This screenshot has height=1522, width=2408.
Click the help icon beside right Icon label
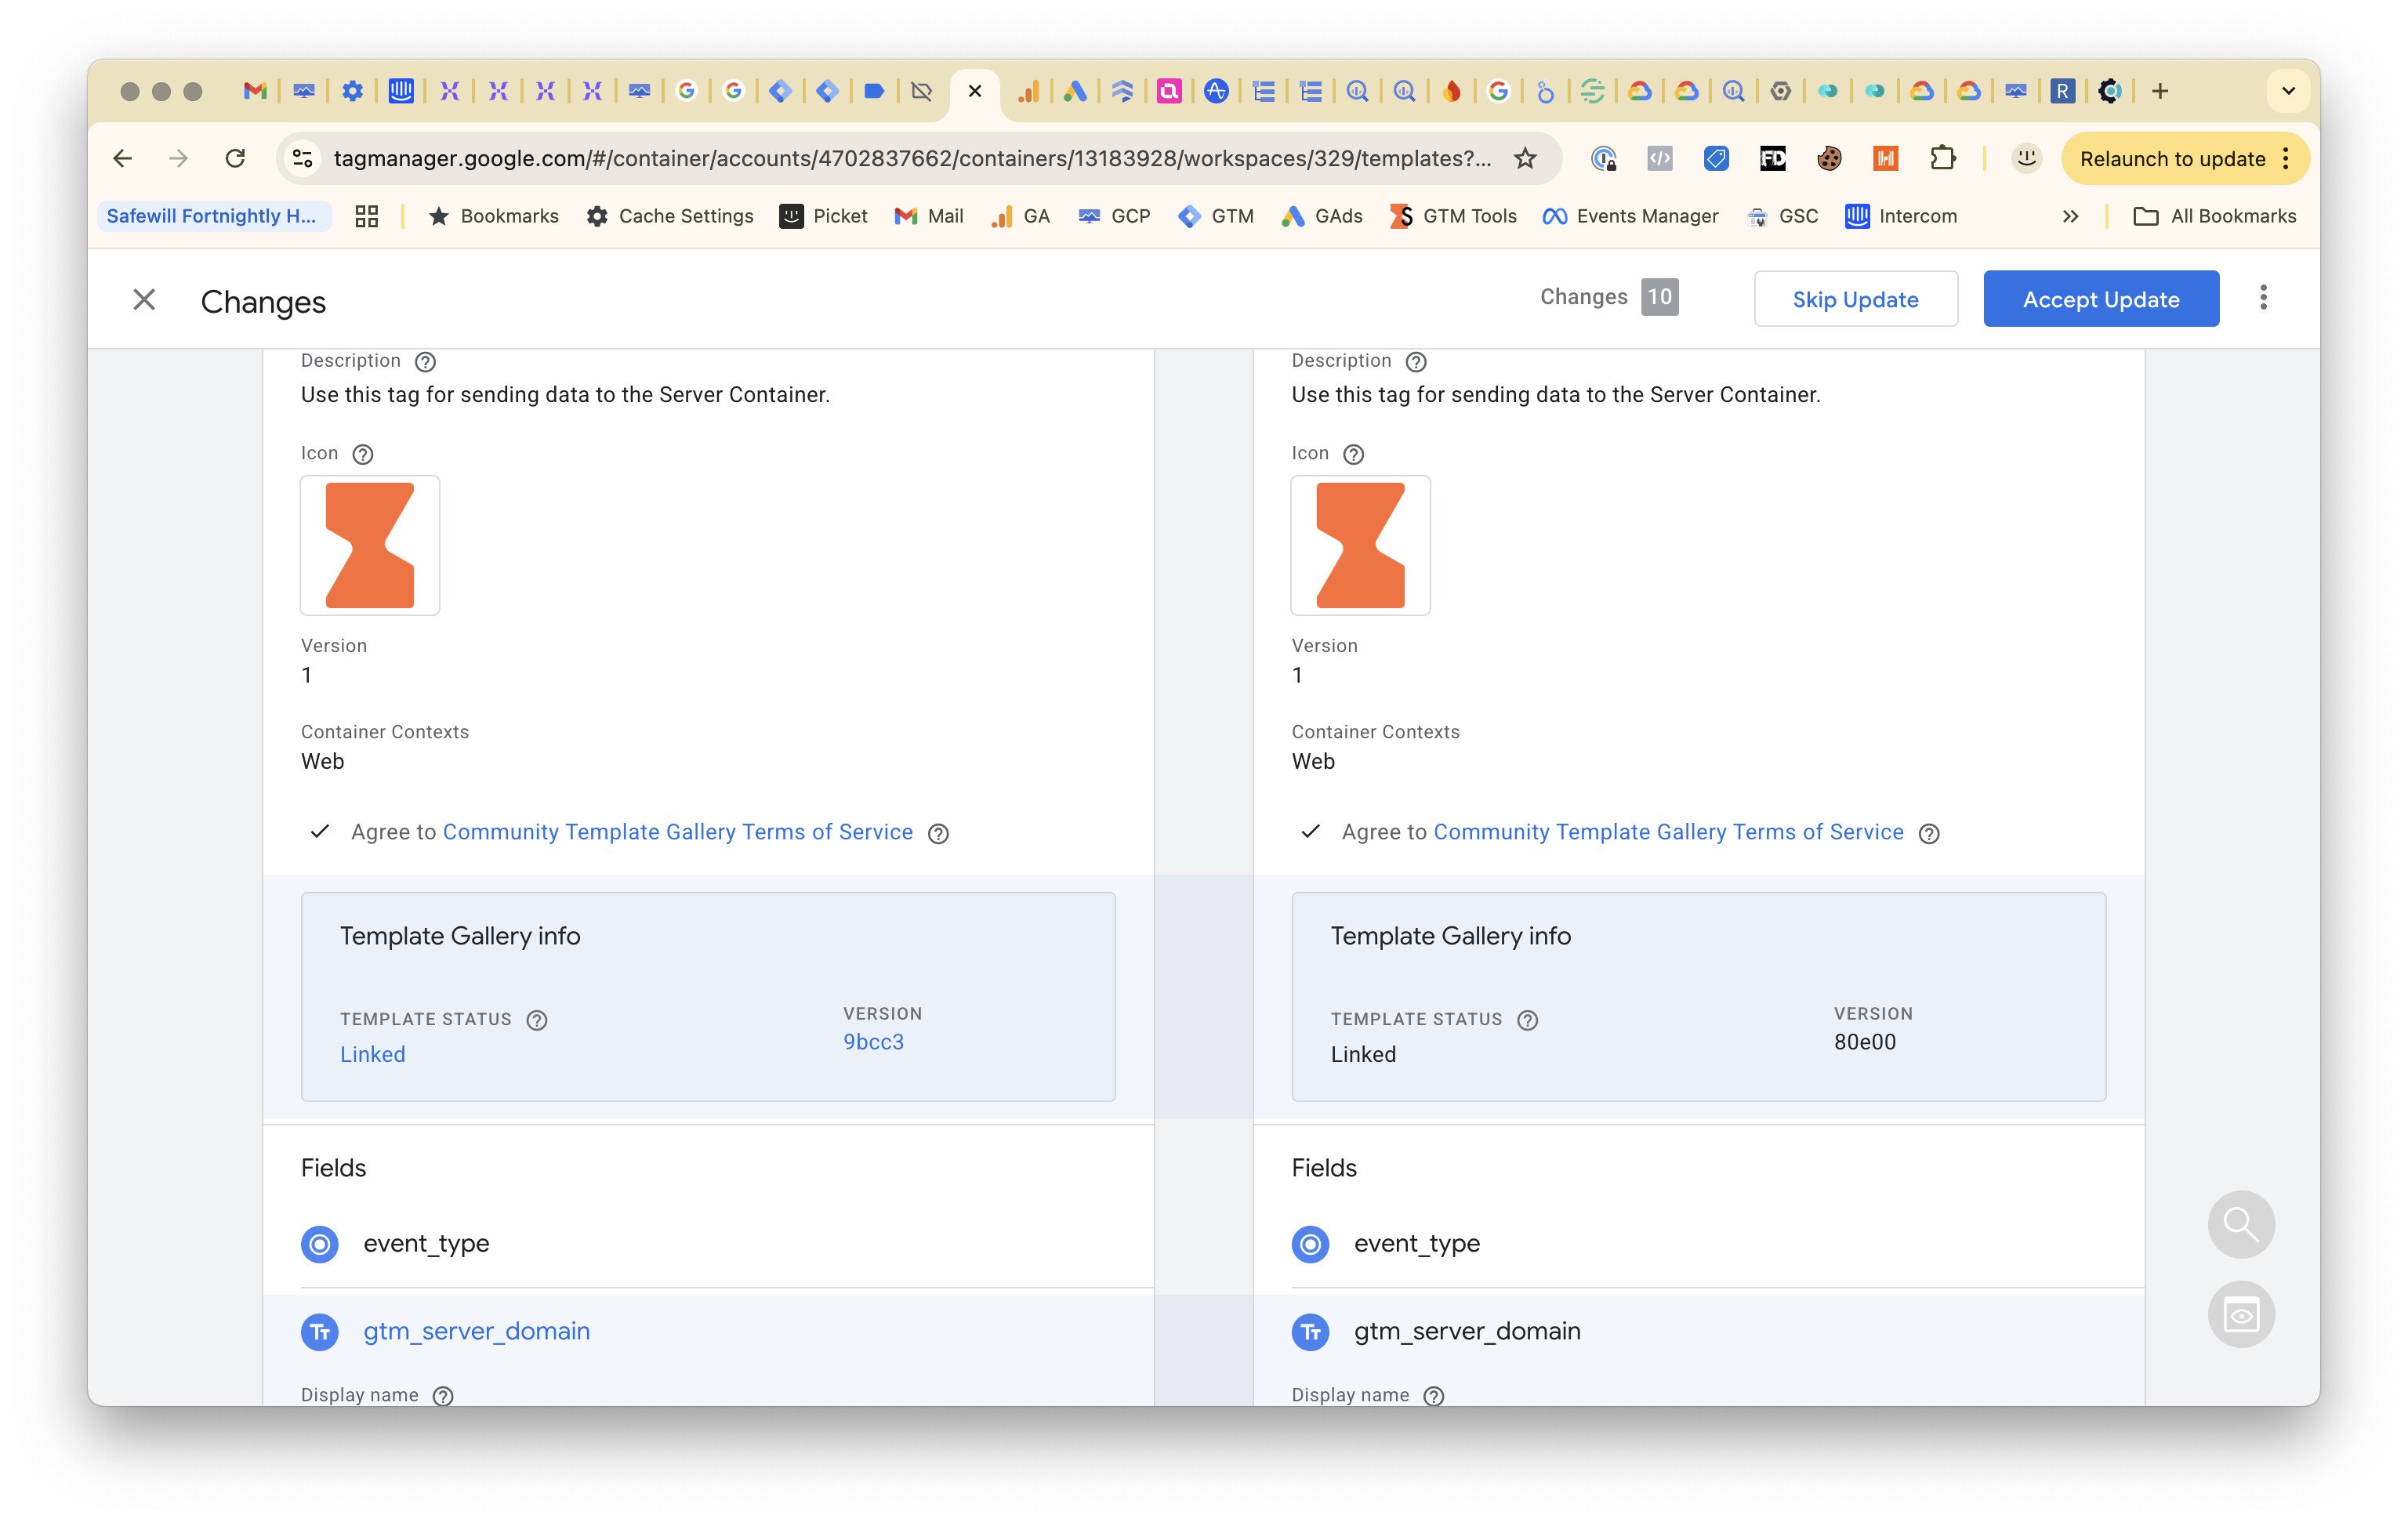tap(1353, 454)
